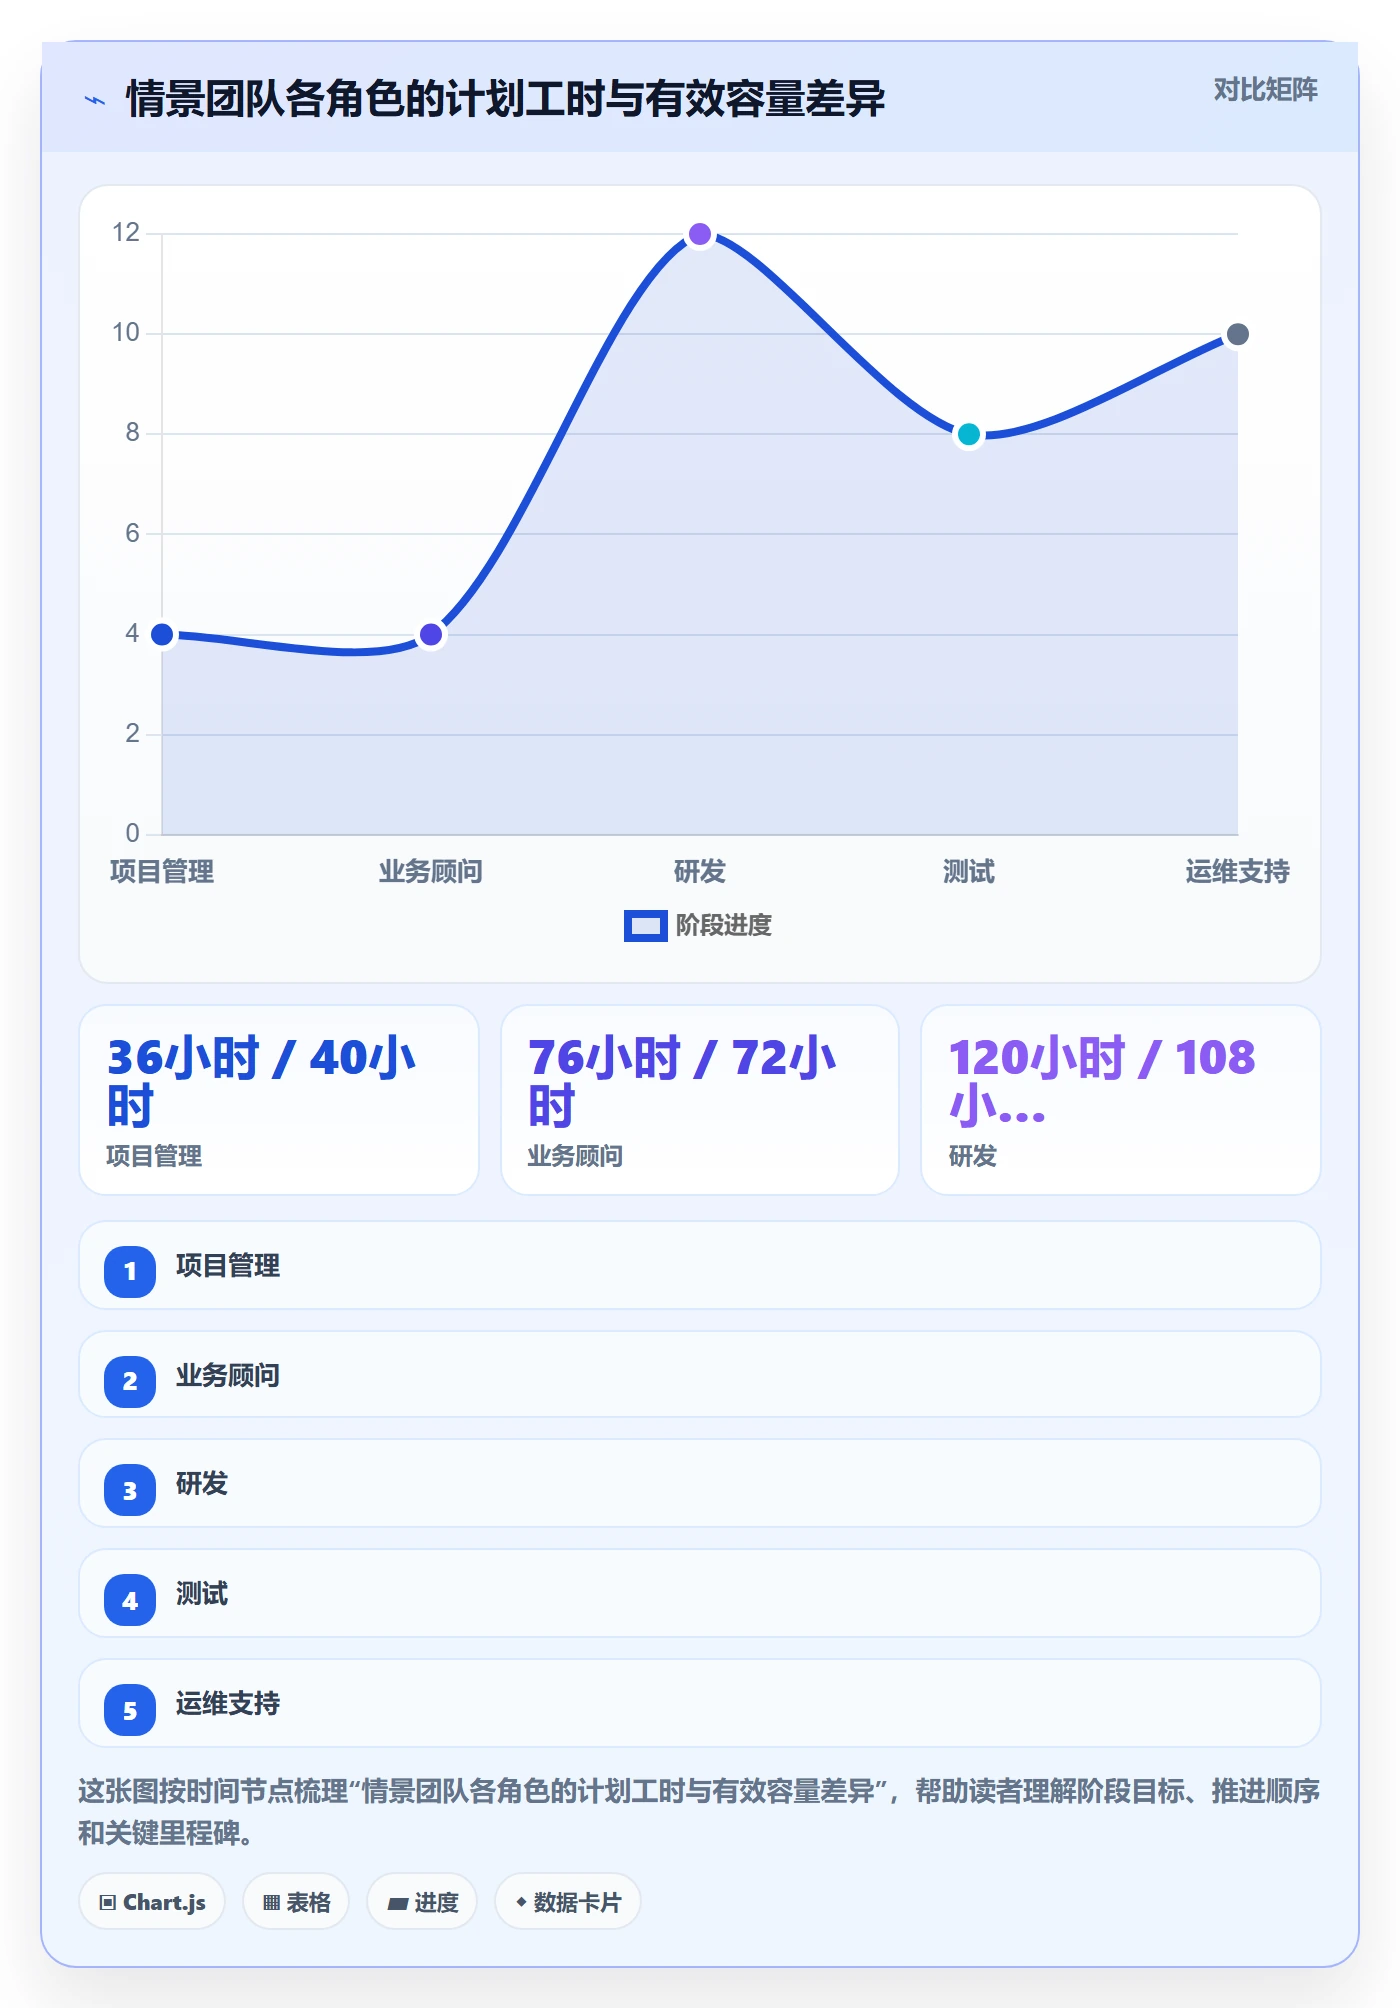Viewport: 1400px width, 2008px height.
Task: Click the chart title 情景团队各角色的计划工时与有效容量差异
Action: 505,99
